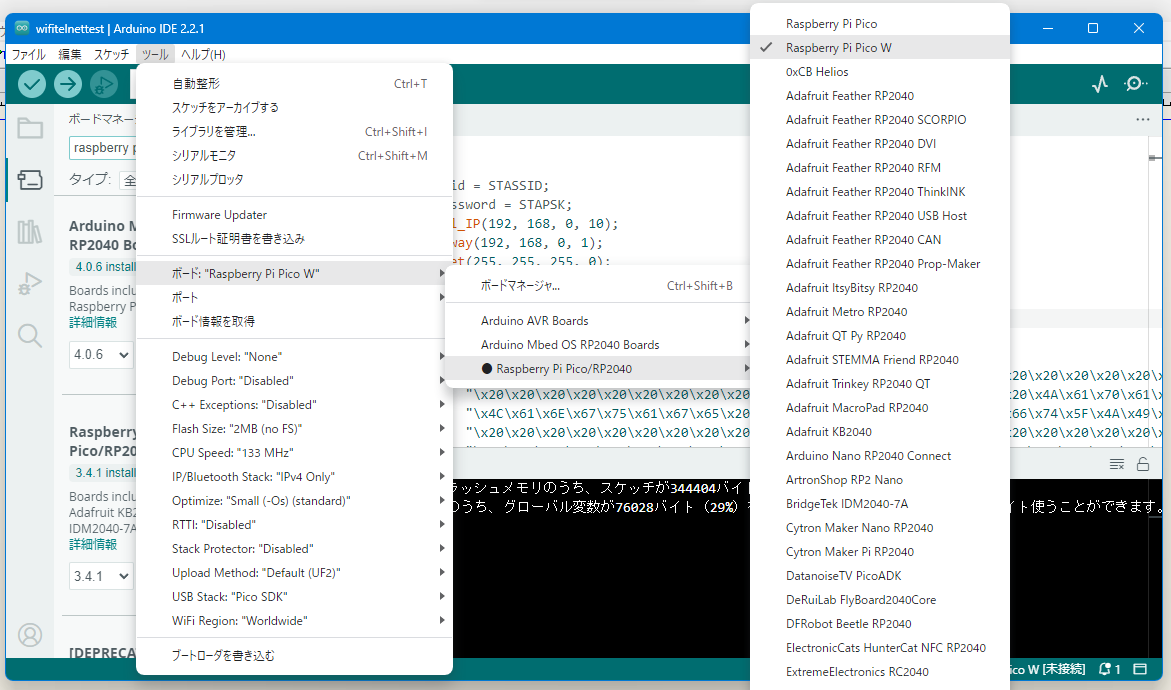Image resolution: width=1171 pixels, height=690 pixels.
Task: Toggle output scroll lock icon
Action: click(1143, 464)
